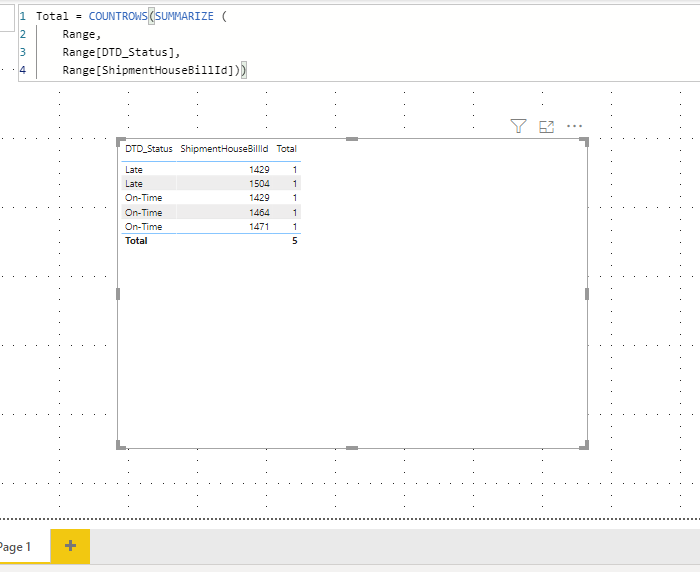The height and width of the screenshot is (572, 700).
Task: Click SUMMARIZE function in formula bar
Action: (184, 16)
